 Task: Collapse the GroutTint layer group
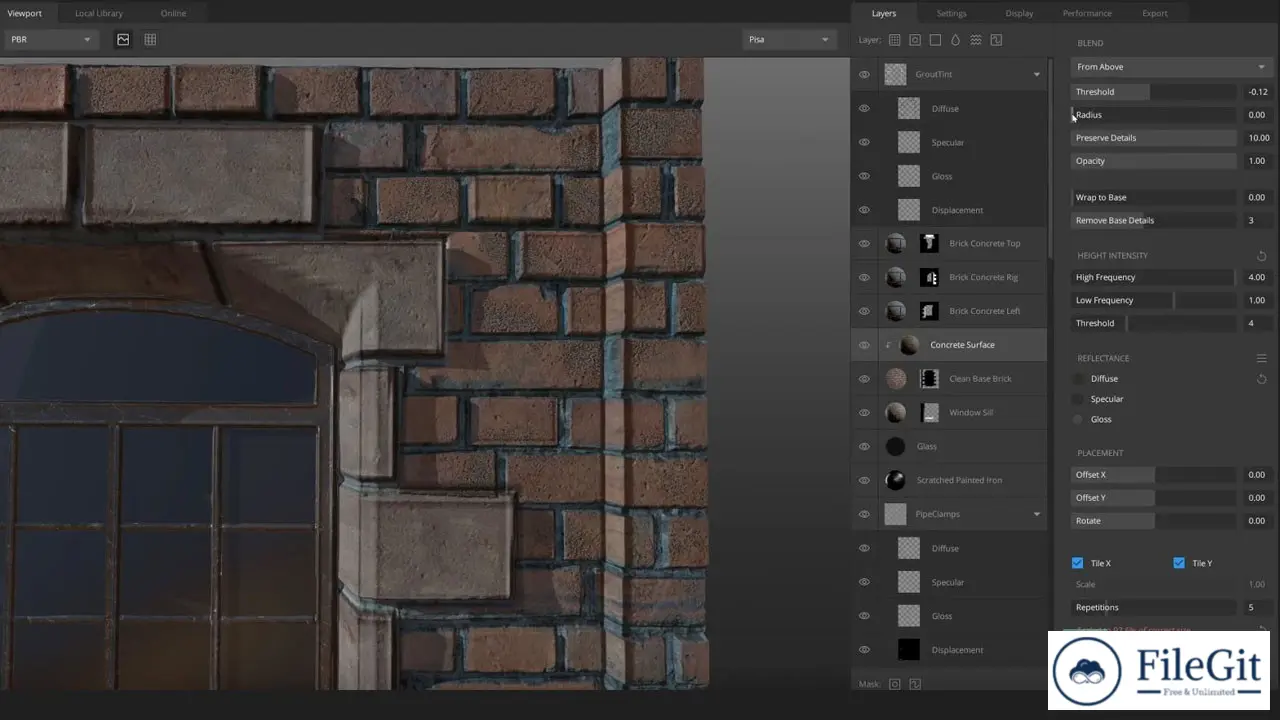point(1036,74)
